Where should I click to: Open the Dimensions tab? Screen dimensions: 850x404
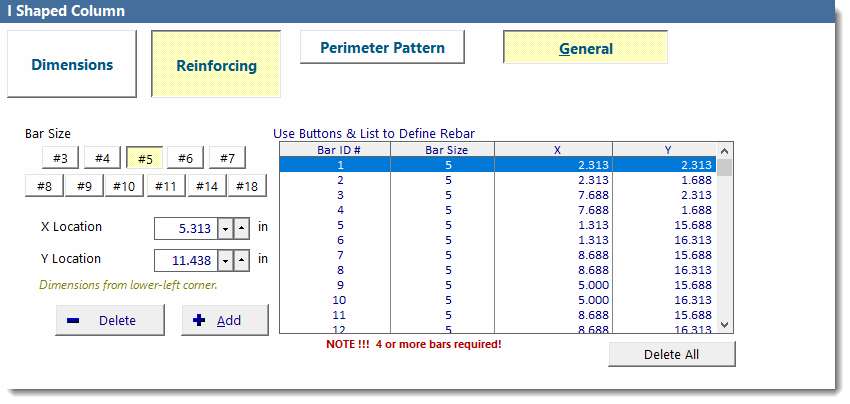(71, 64)
